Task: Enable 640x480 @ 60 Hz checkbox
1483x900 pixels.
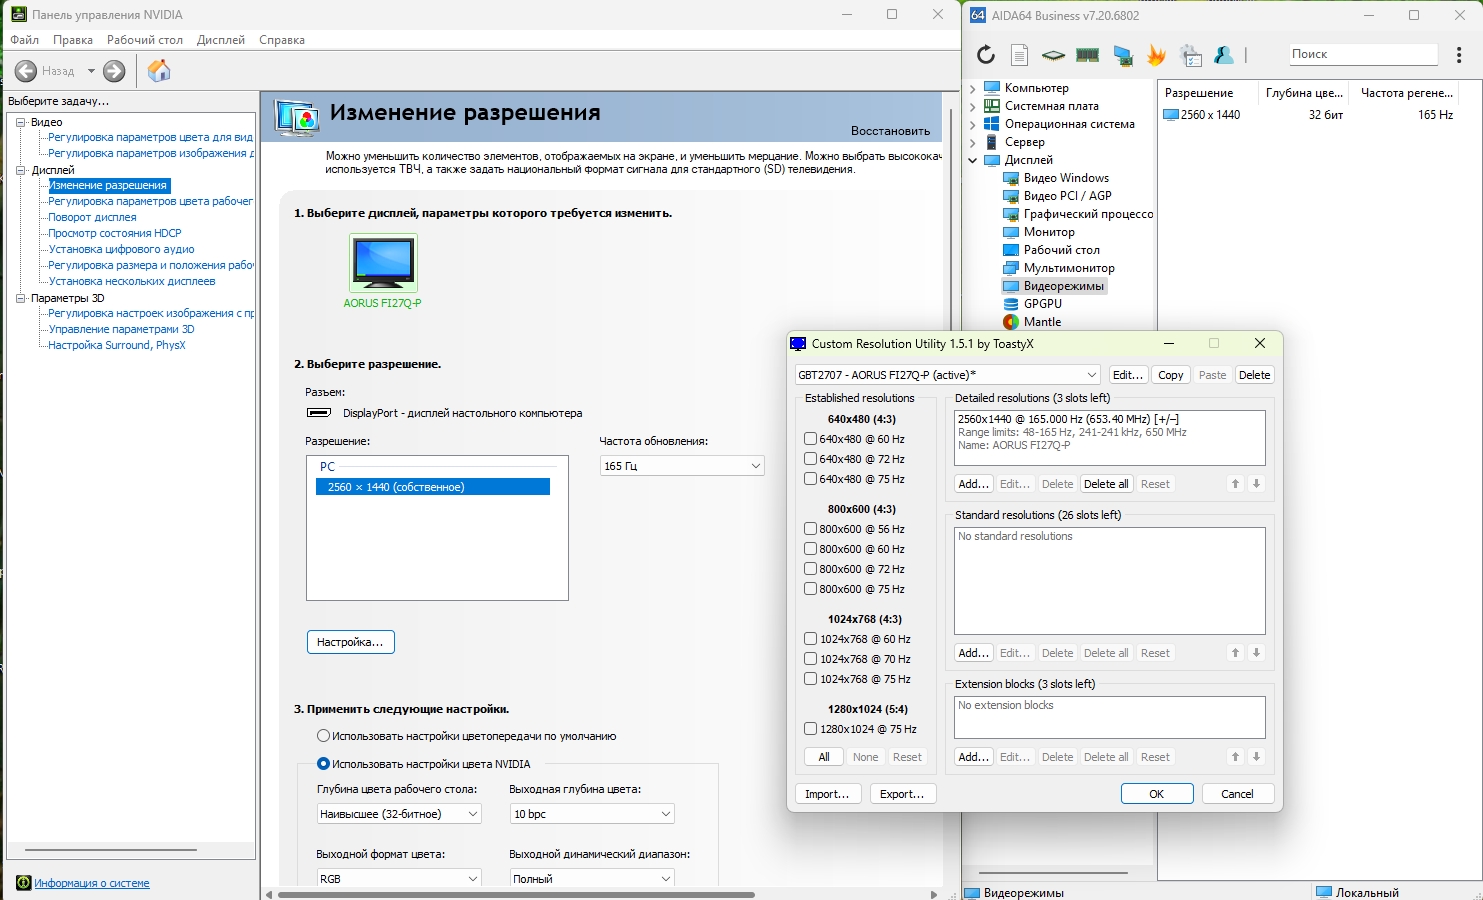Action: pos(811,439)
